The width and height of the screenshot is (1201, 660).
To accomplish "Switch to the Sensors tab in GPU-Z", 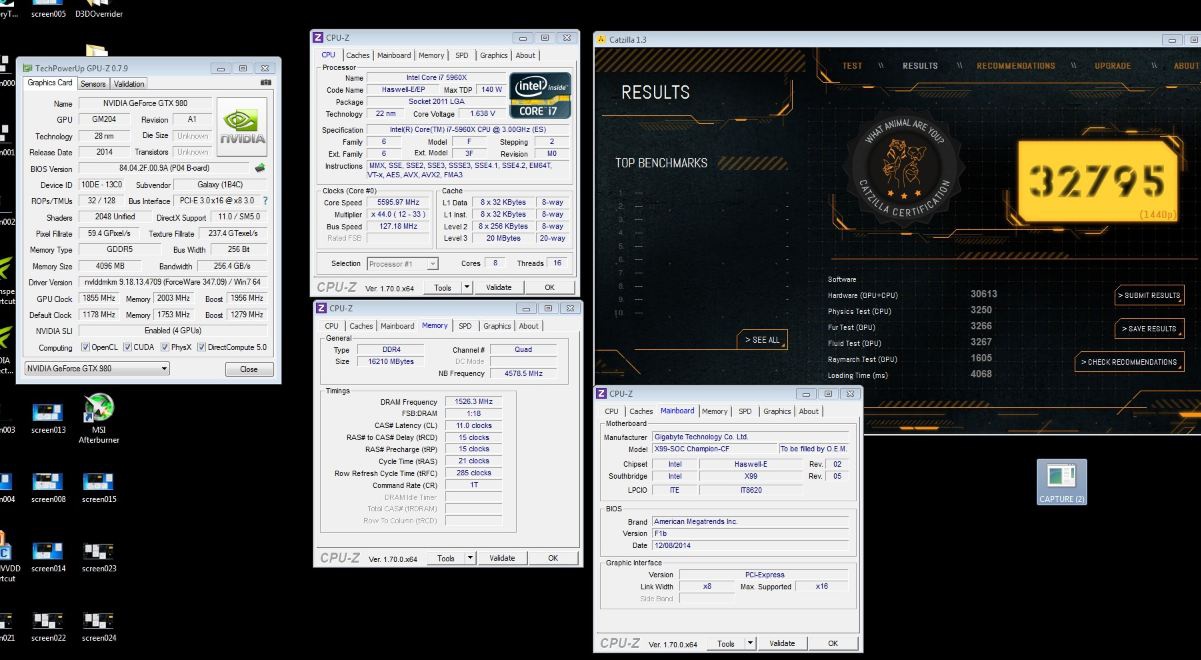I will pyautogui.click(x=93, y=84).
